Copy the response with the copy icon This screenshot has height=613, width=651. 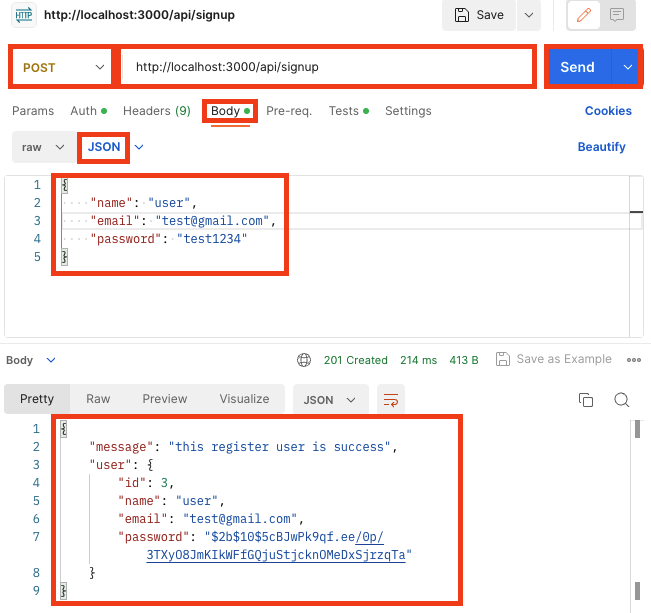pos(586,400)
